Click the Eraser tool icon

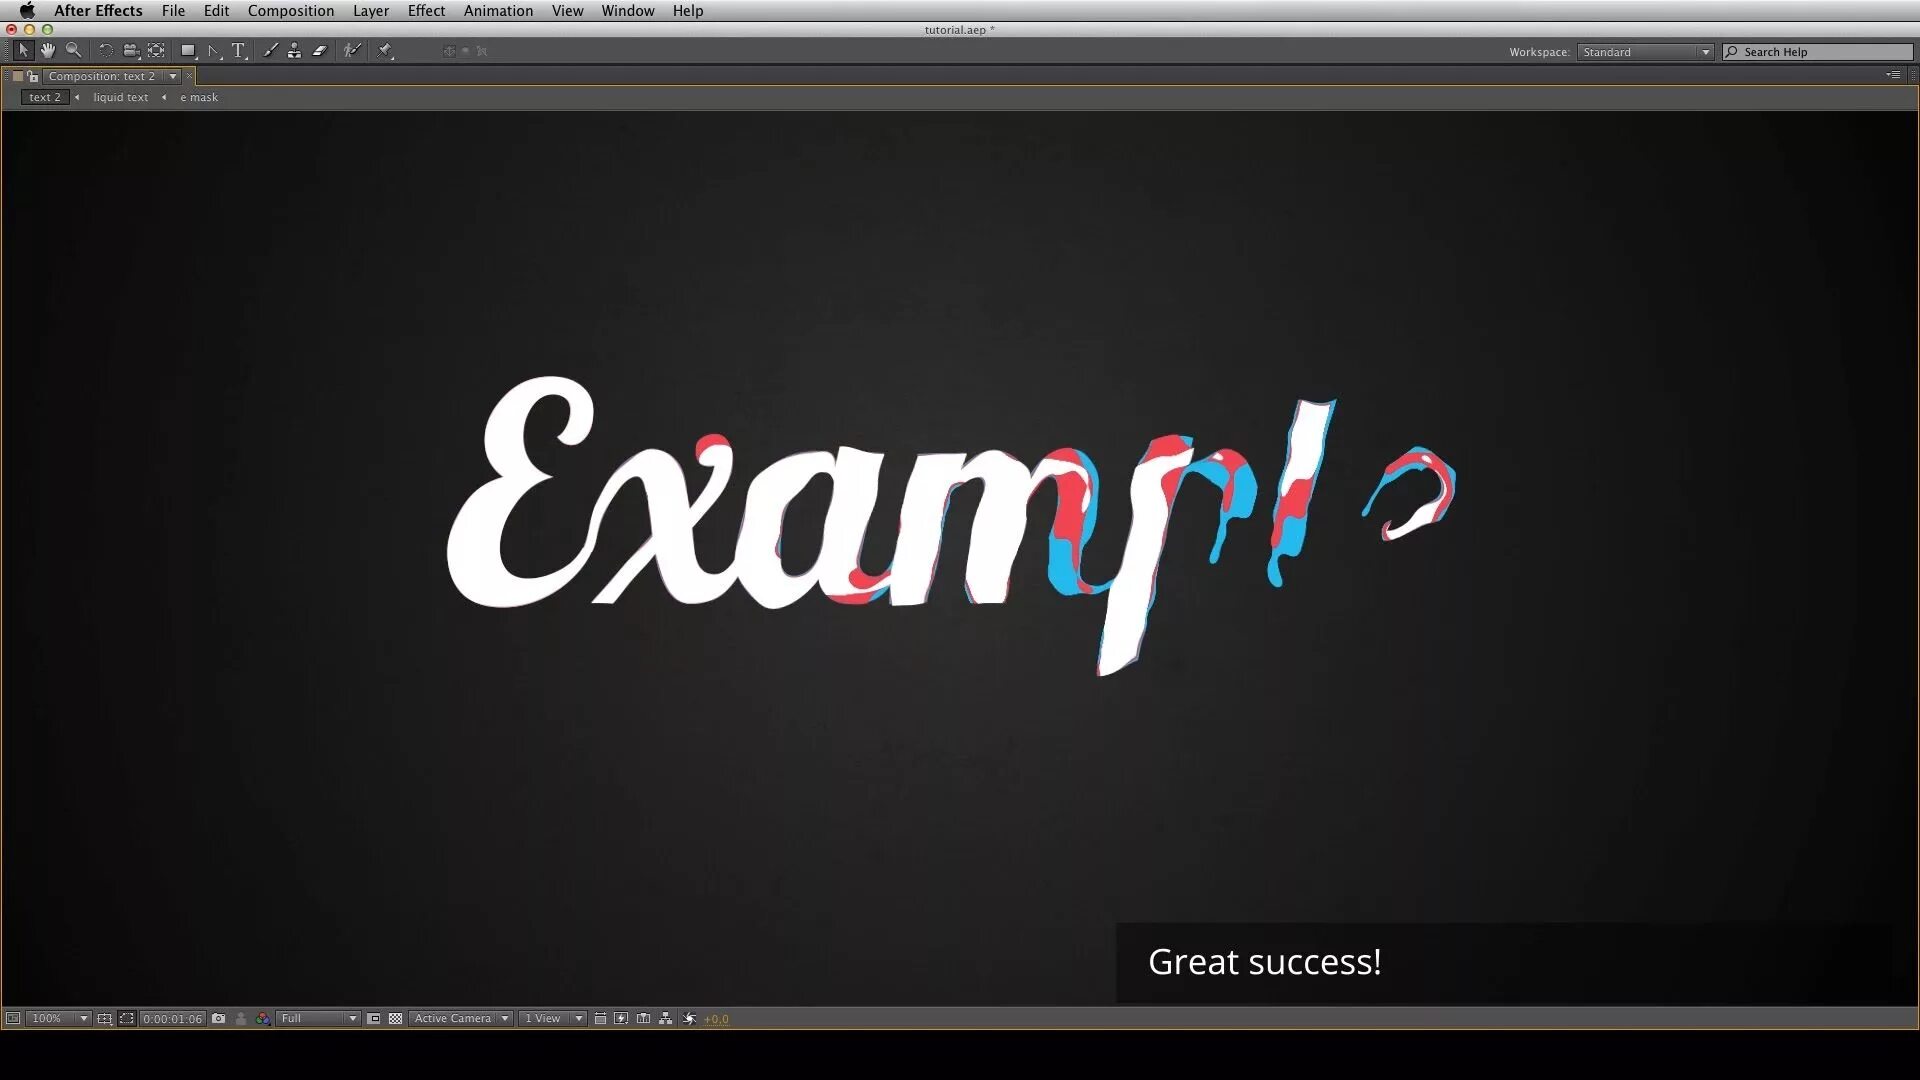pos(320,50)
